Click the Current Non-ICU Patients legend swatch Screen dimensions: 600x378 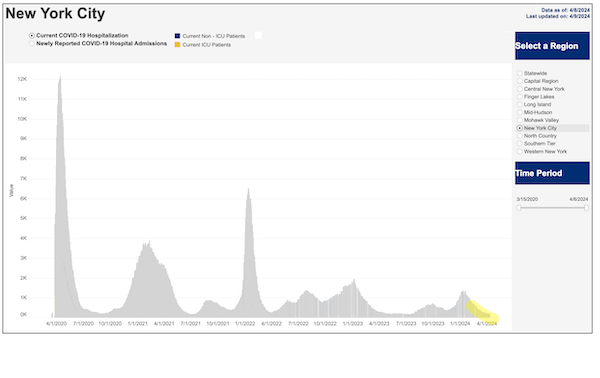pos(178,36)
